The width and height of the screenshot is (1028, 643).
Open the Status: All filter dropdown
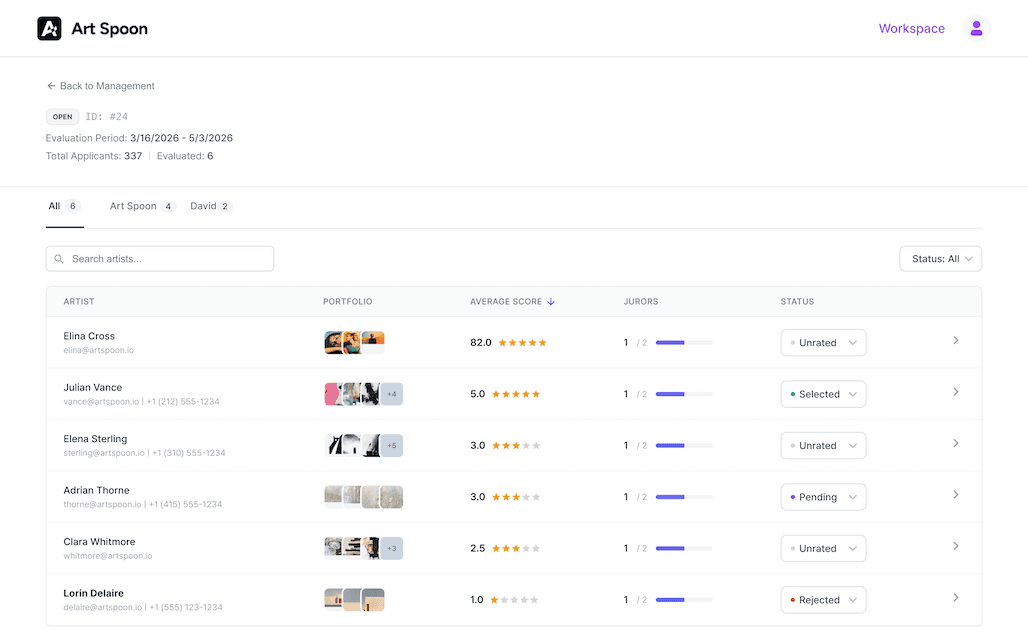[x=939, y=258]
